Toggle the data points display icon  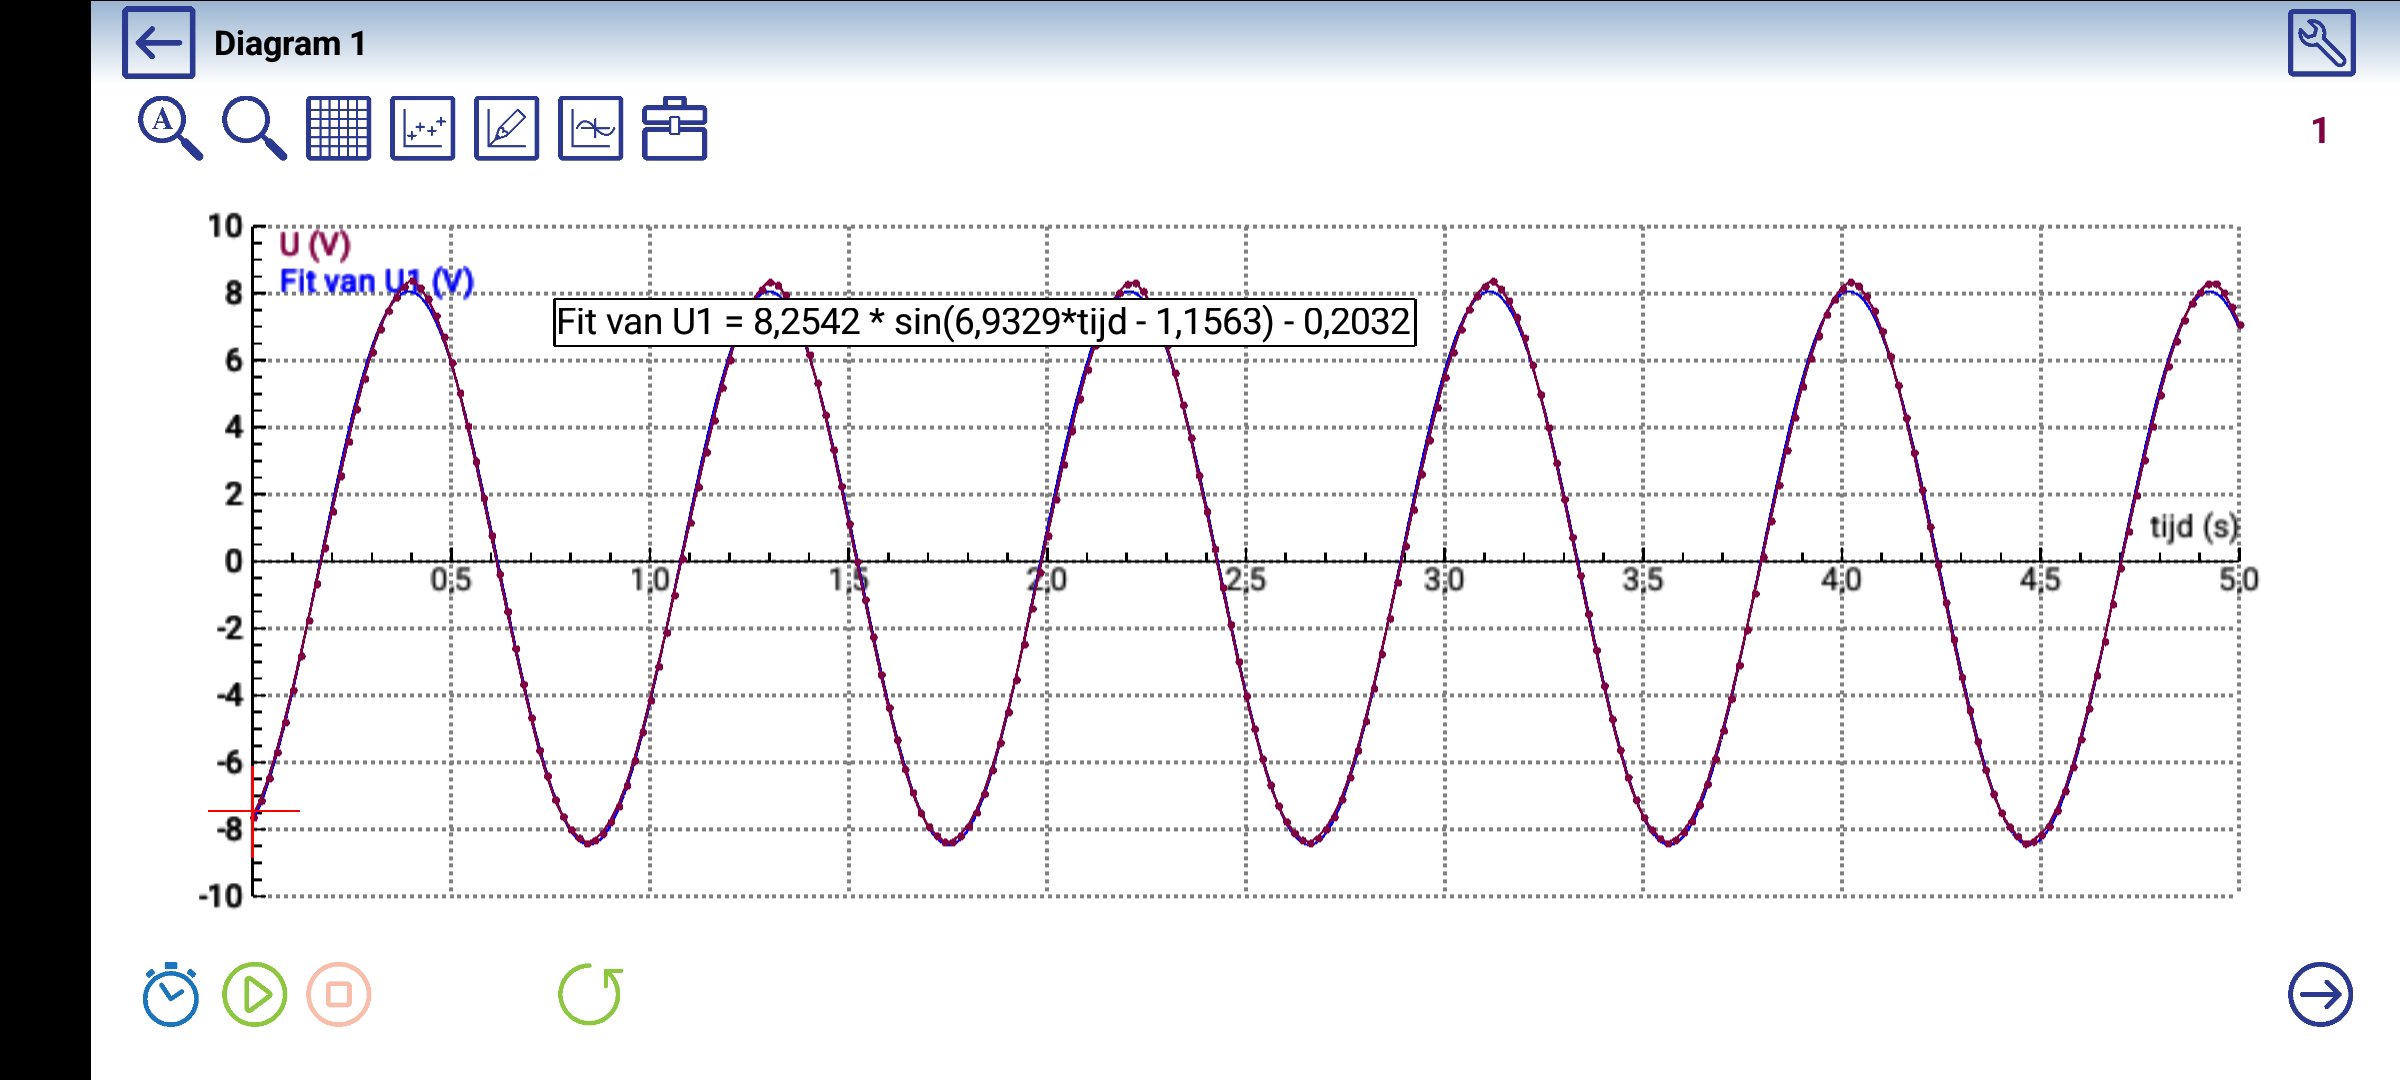click(x=422, y=128)
